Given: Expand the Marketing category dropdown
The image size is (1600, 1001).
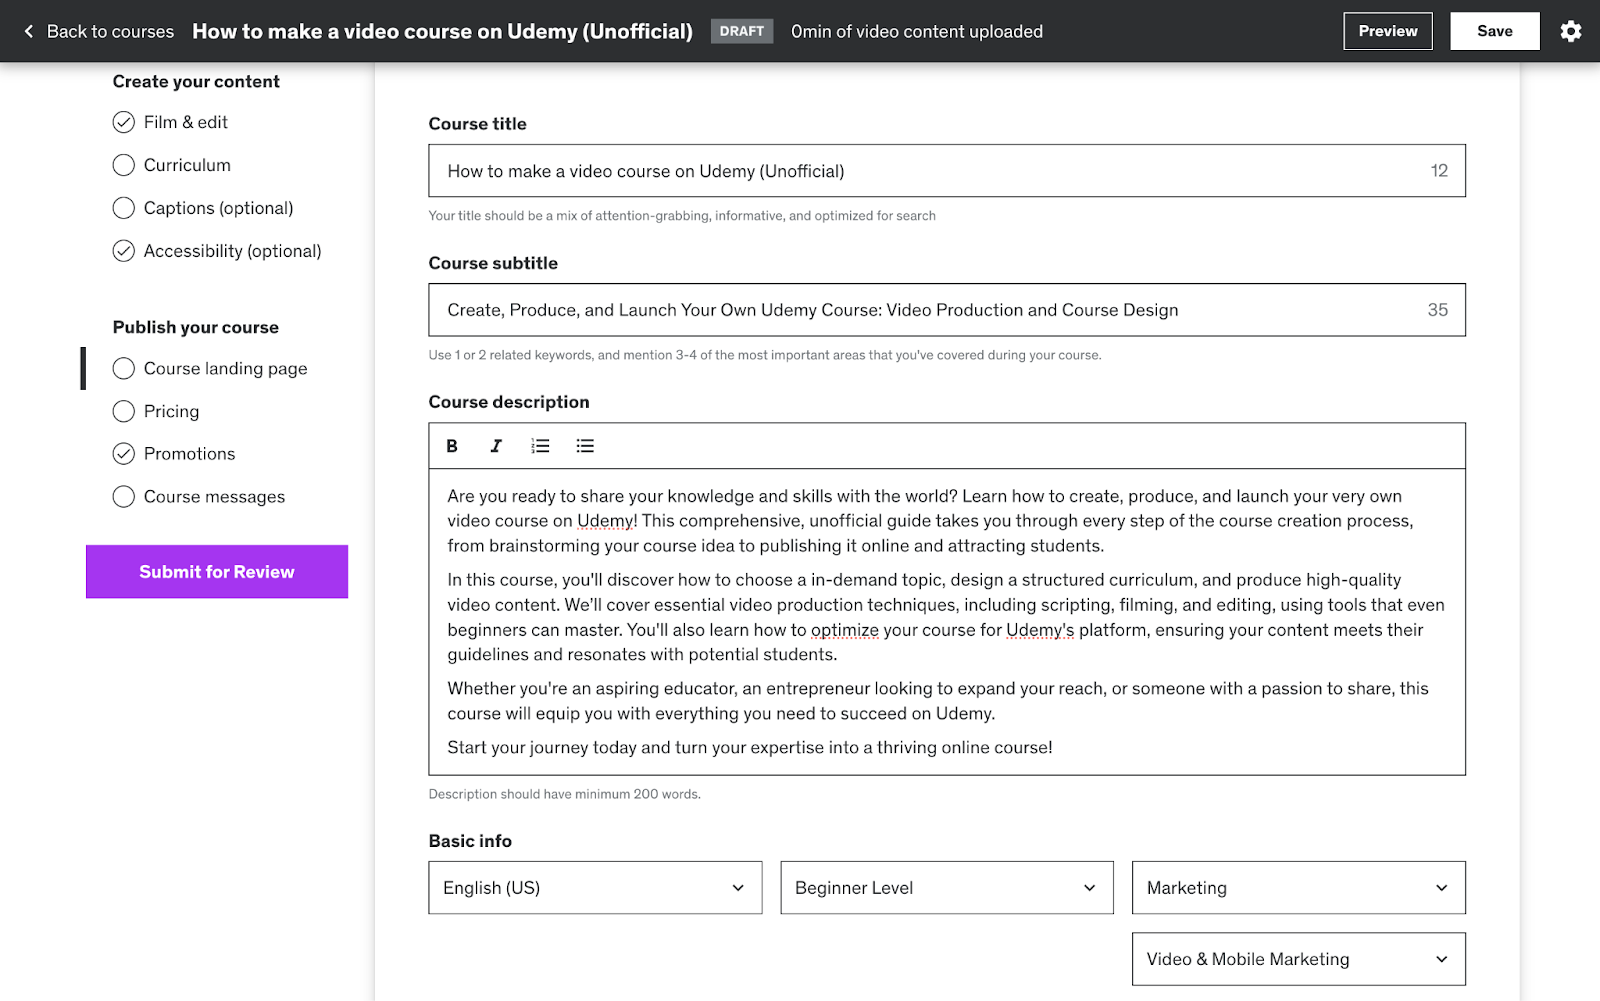Looking at the screenshot, I should tap(1297, 887).
